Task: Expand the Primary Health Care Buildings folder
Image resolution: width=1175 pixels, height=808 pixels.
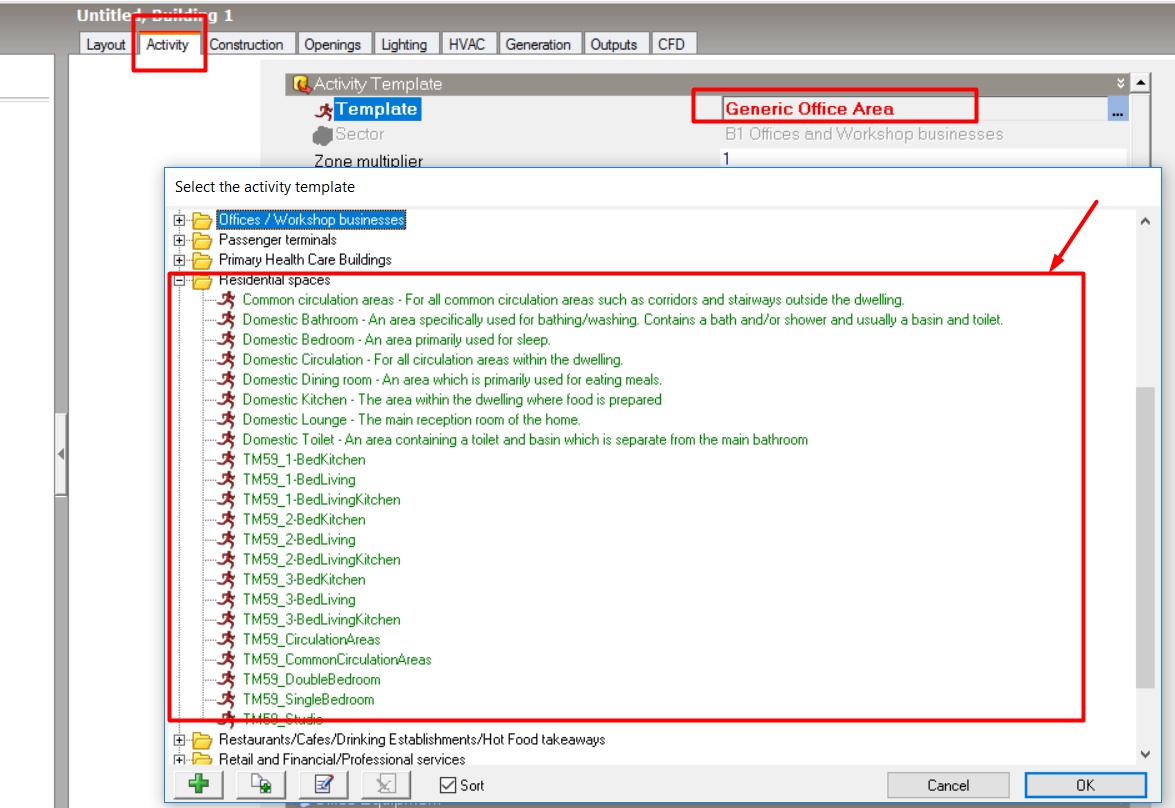Action: point(179,260)
